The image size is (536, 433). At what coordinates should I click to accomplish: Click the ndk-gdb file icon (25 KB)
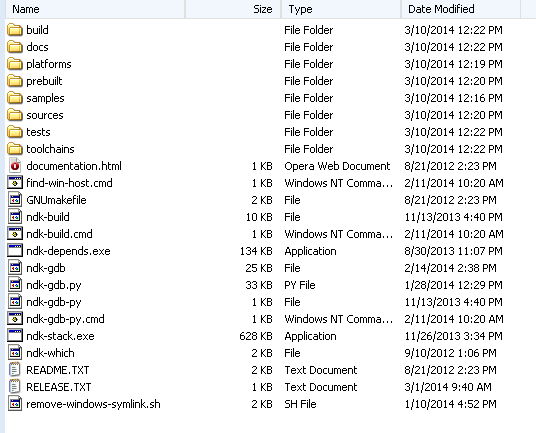15,268
